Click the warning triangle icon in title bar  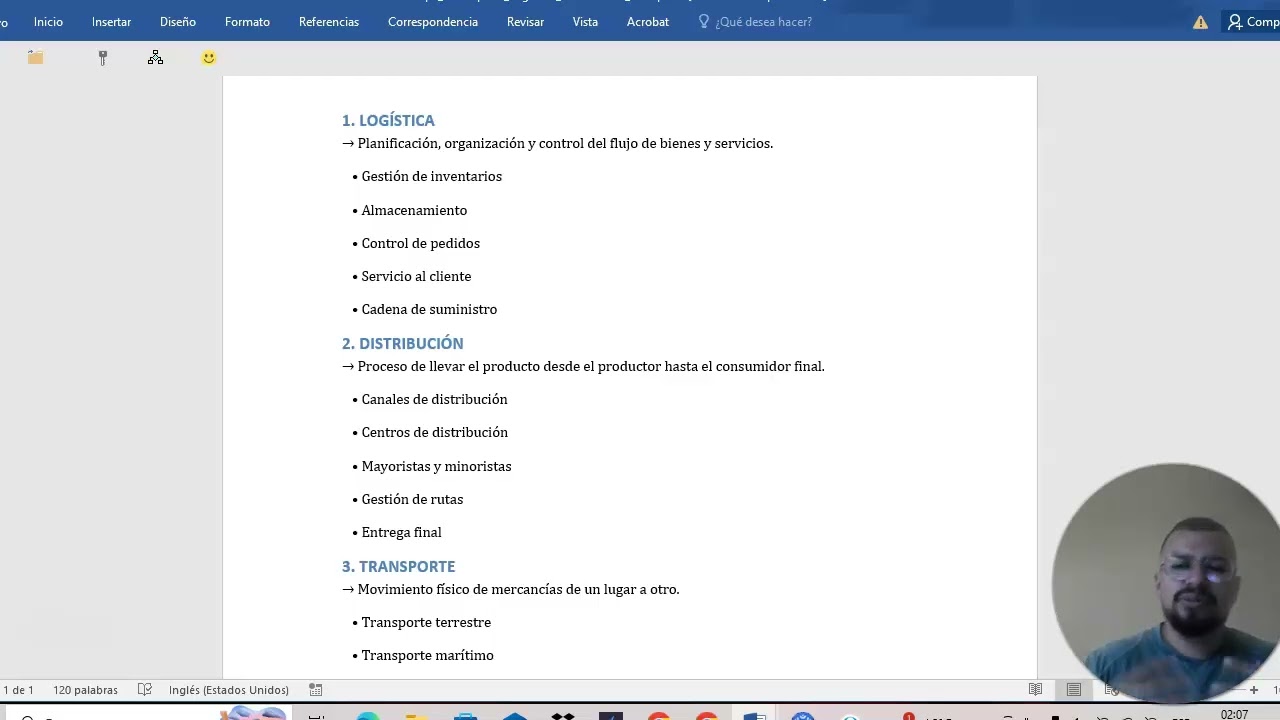pyautogui.click(x=1200, y=22)
